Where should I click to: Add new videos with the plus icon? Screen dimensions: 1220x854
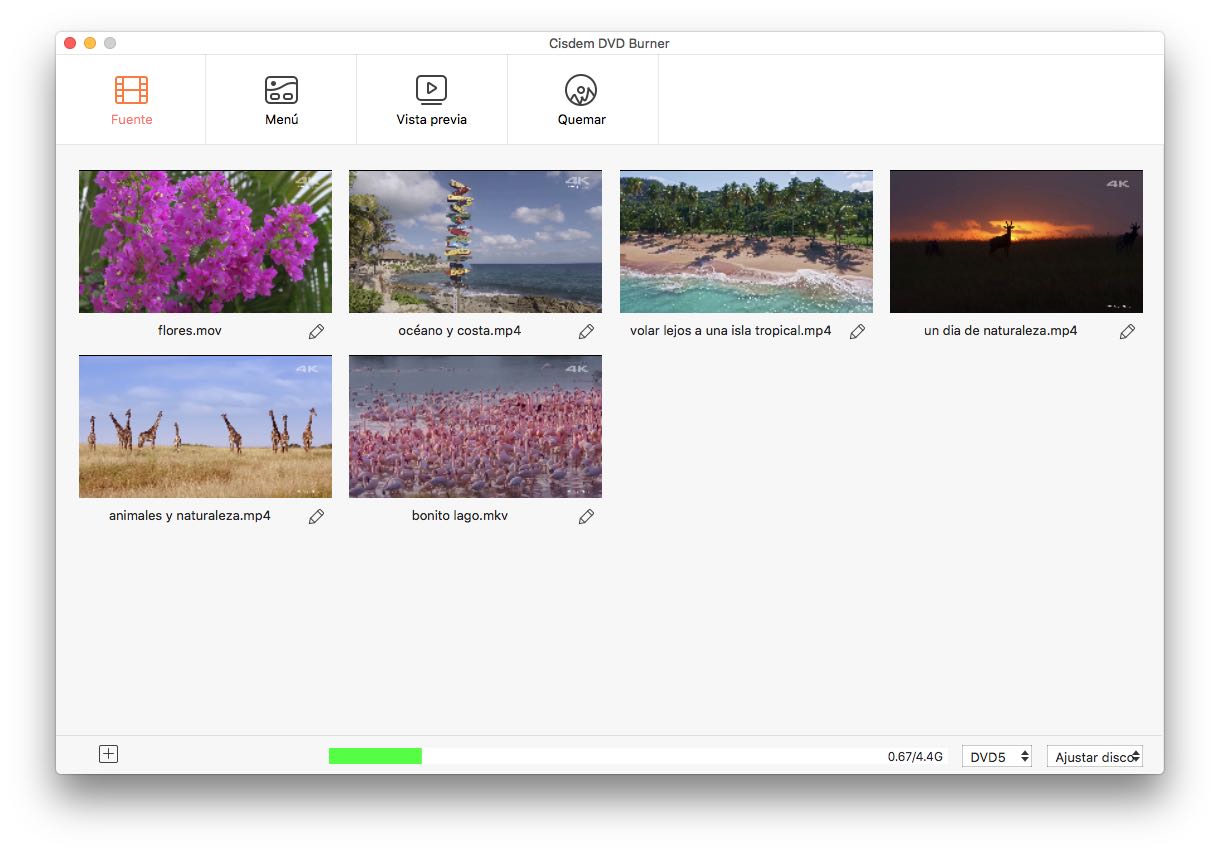pyautogui.click(x=107, y=754)
